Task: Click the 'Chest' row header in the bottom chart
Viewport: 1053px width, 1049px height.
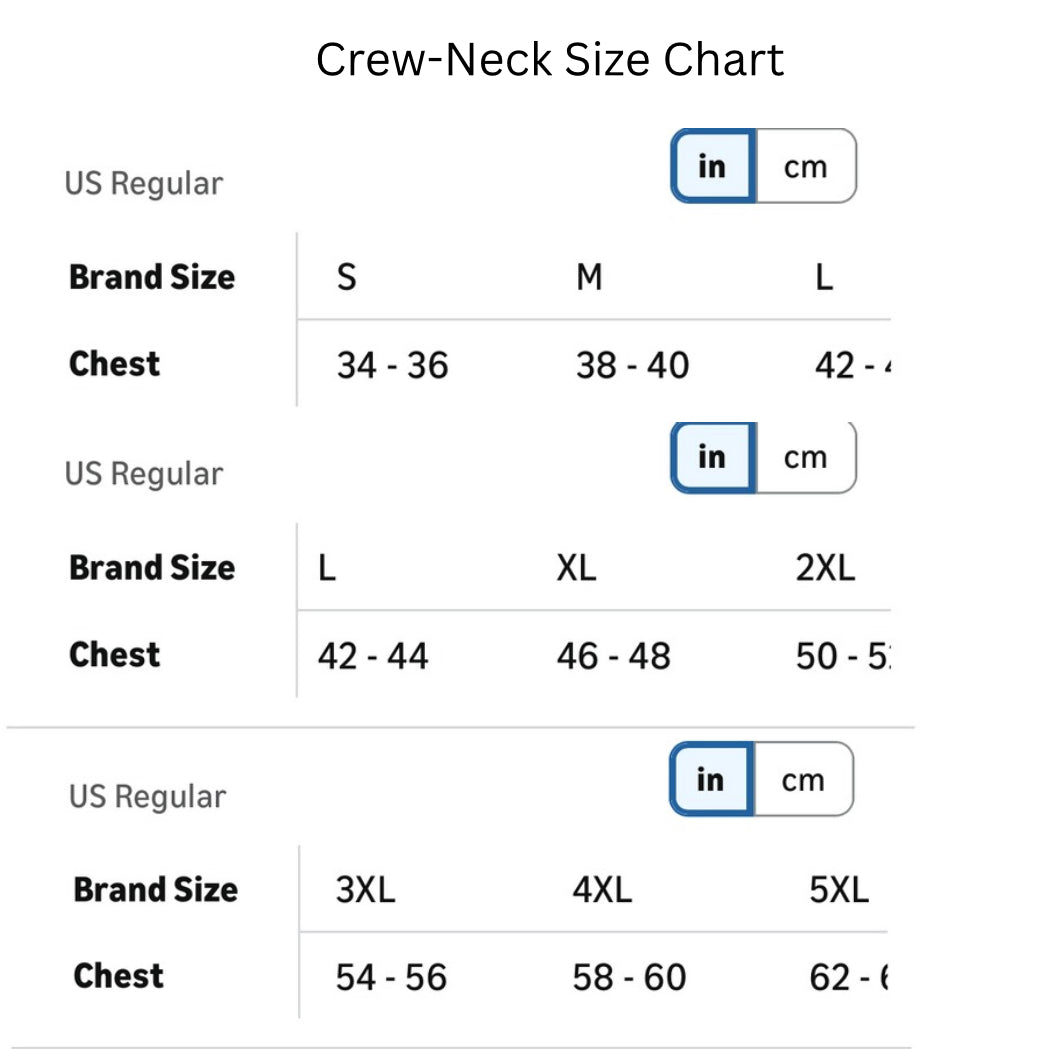Action: click(118, 975)
